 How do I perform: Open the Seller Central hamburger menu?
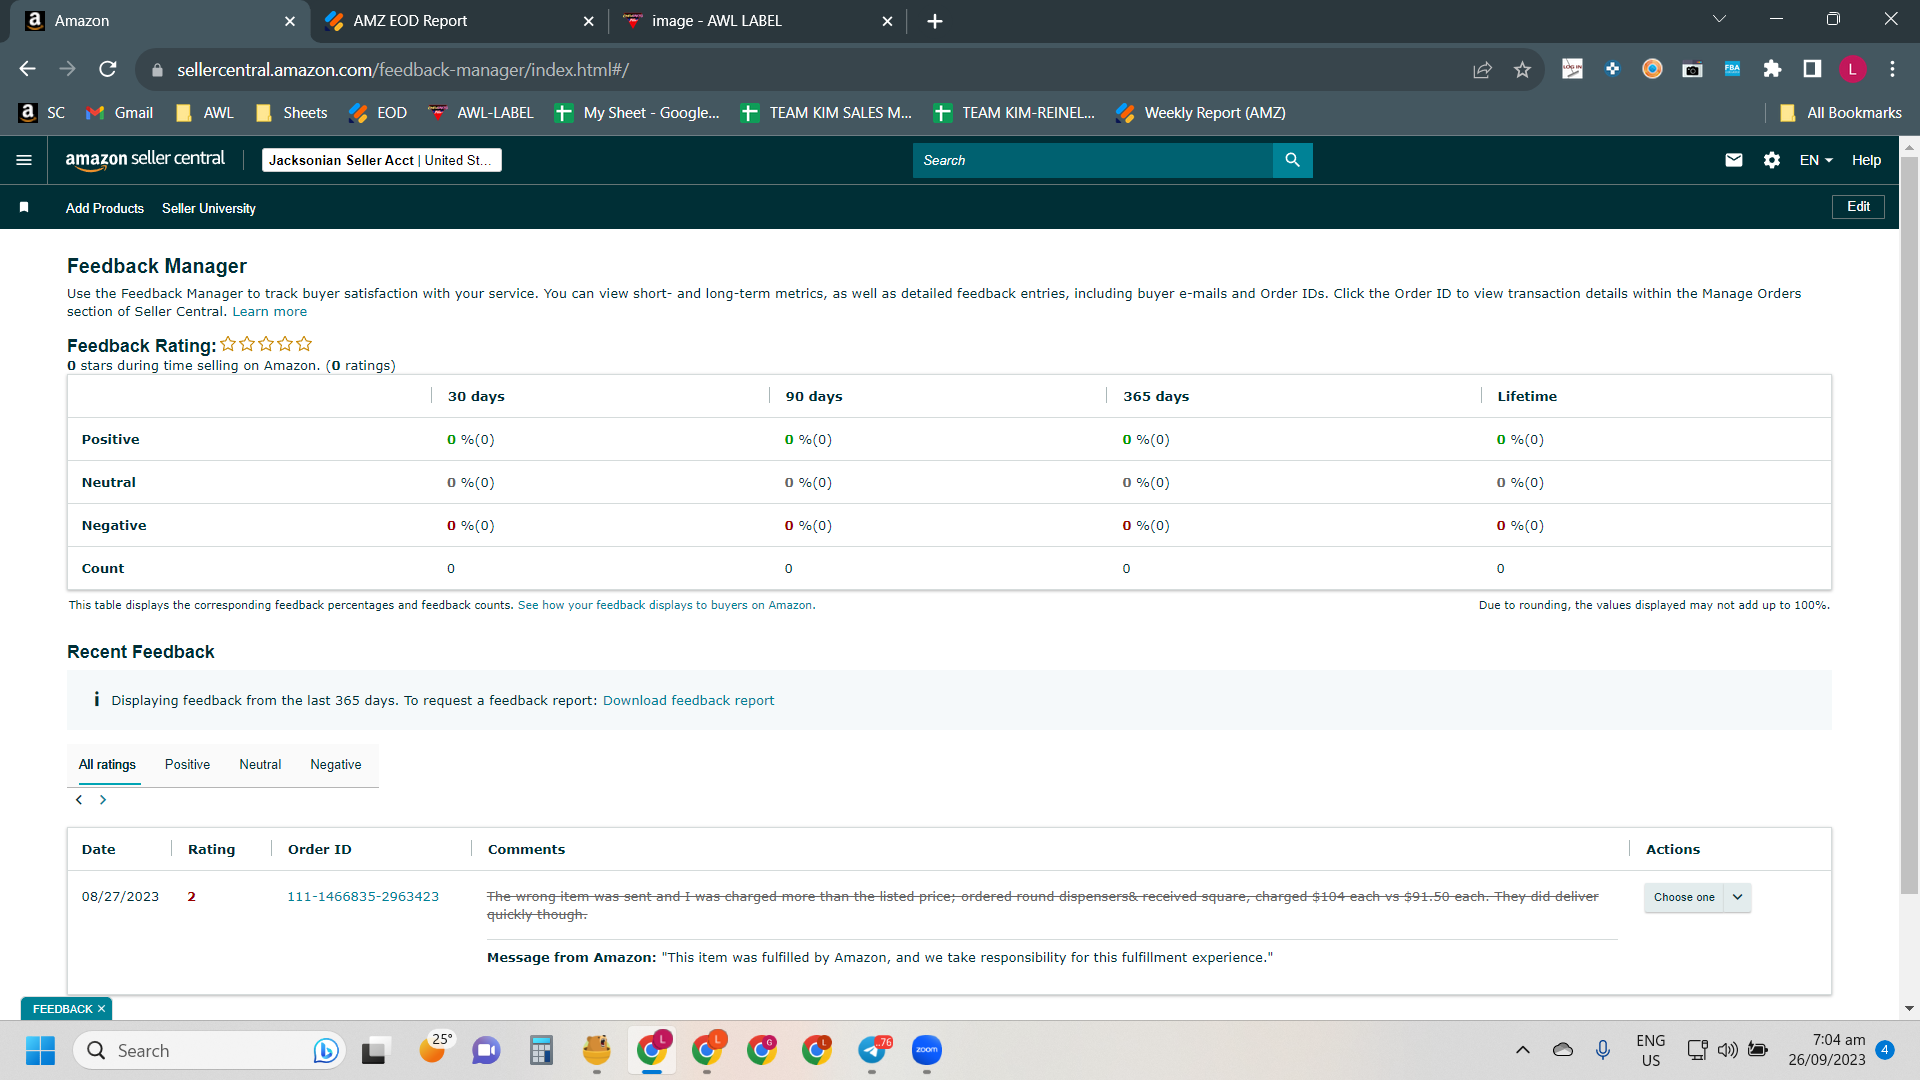click(x=24, y=160)
